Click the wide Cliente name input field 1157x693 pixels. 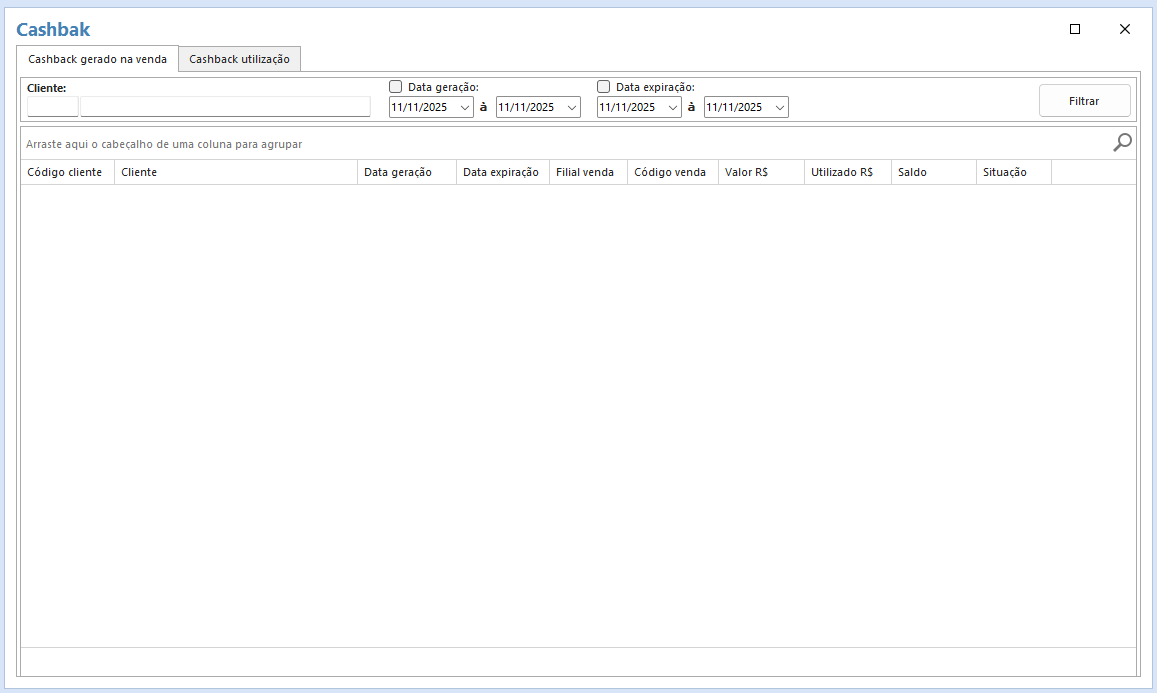[225, 107]
